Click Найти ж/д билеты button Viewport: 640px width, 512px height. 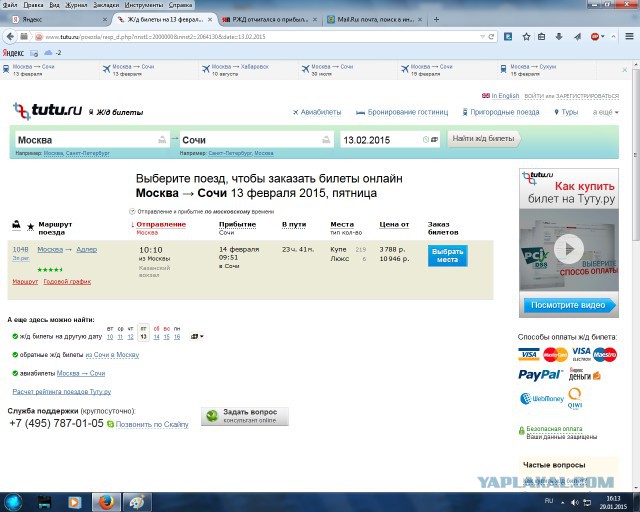[484, 139]
